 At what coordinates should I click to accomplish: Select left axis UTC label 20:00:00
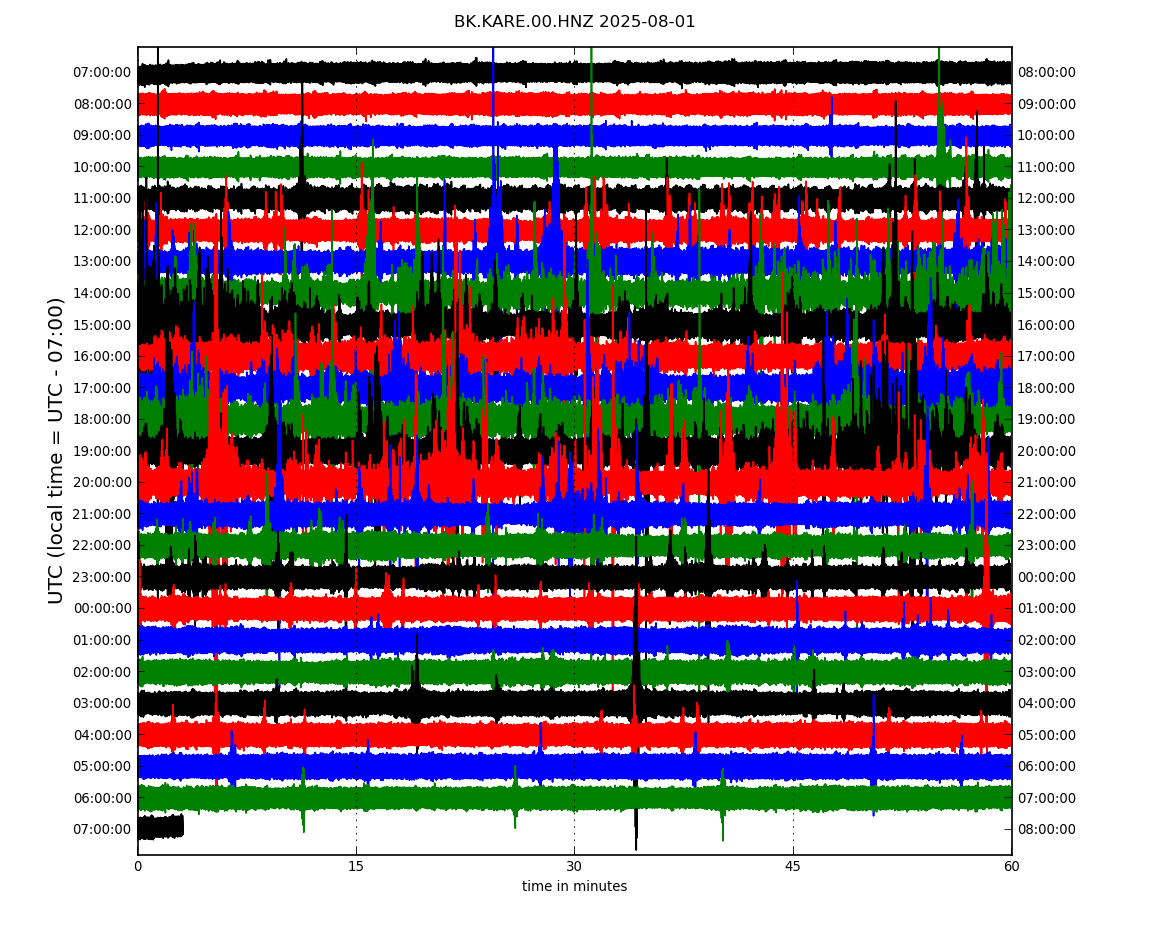tap(103, 483)
